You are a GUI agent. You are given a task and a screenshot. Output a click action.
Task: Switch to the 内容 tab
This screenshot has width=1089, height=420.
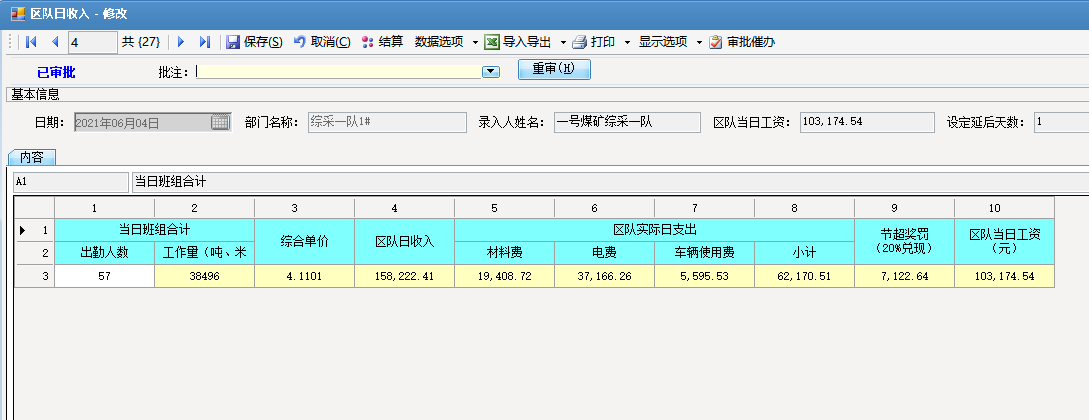click(32, 158)
